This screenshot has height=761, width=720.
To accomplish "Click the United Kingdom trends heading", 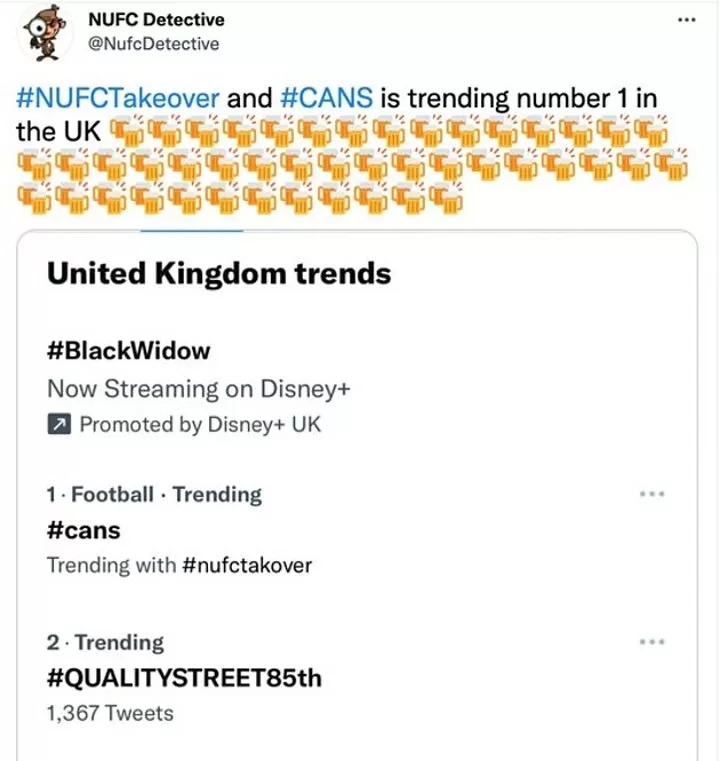I will (219, 273).
